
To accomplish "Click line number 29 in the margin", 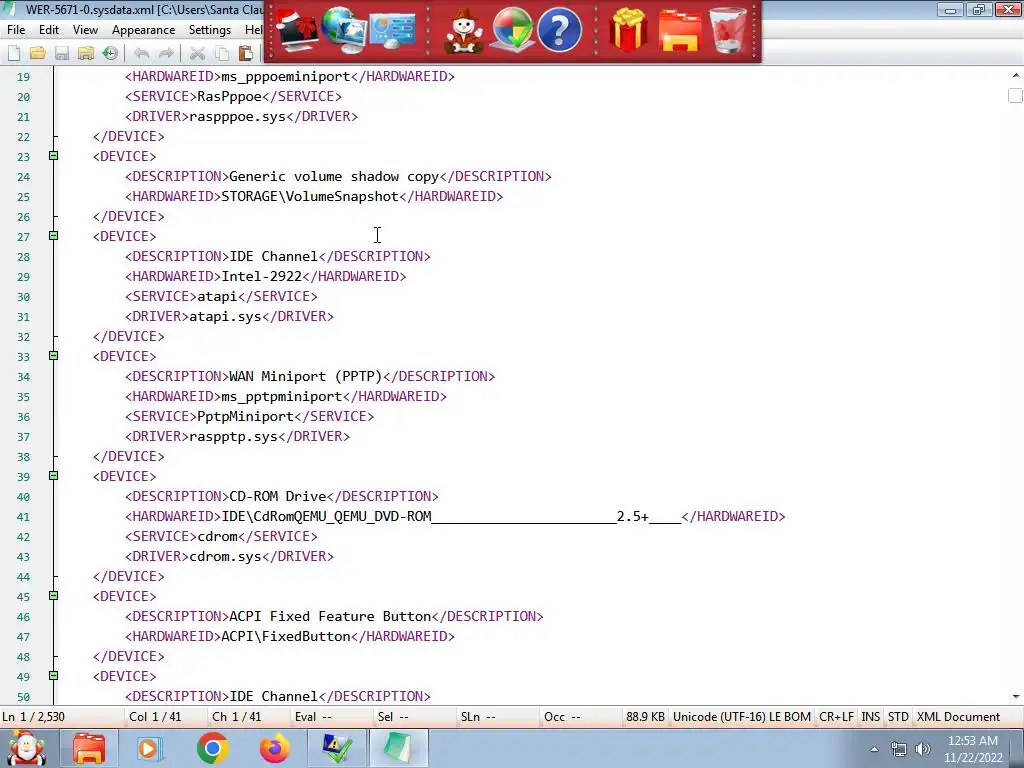I will 24,277.
